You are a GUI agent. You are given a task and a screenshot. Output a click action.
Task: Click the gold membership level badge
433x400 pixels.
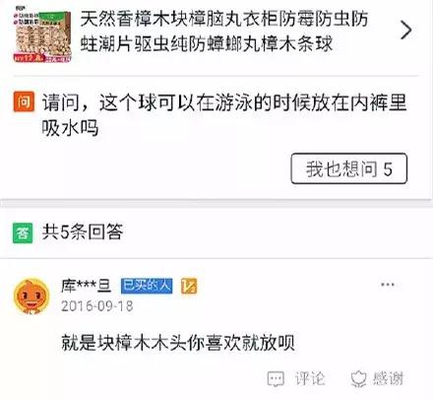[x=189, y=286]
